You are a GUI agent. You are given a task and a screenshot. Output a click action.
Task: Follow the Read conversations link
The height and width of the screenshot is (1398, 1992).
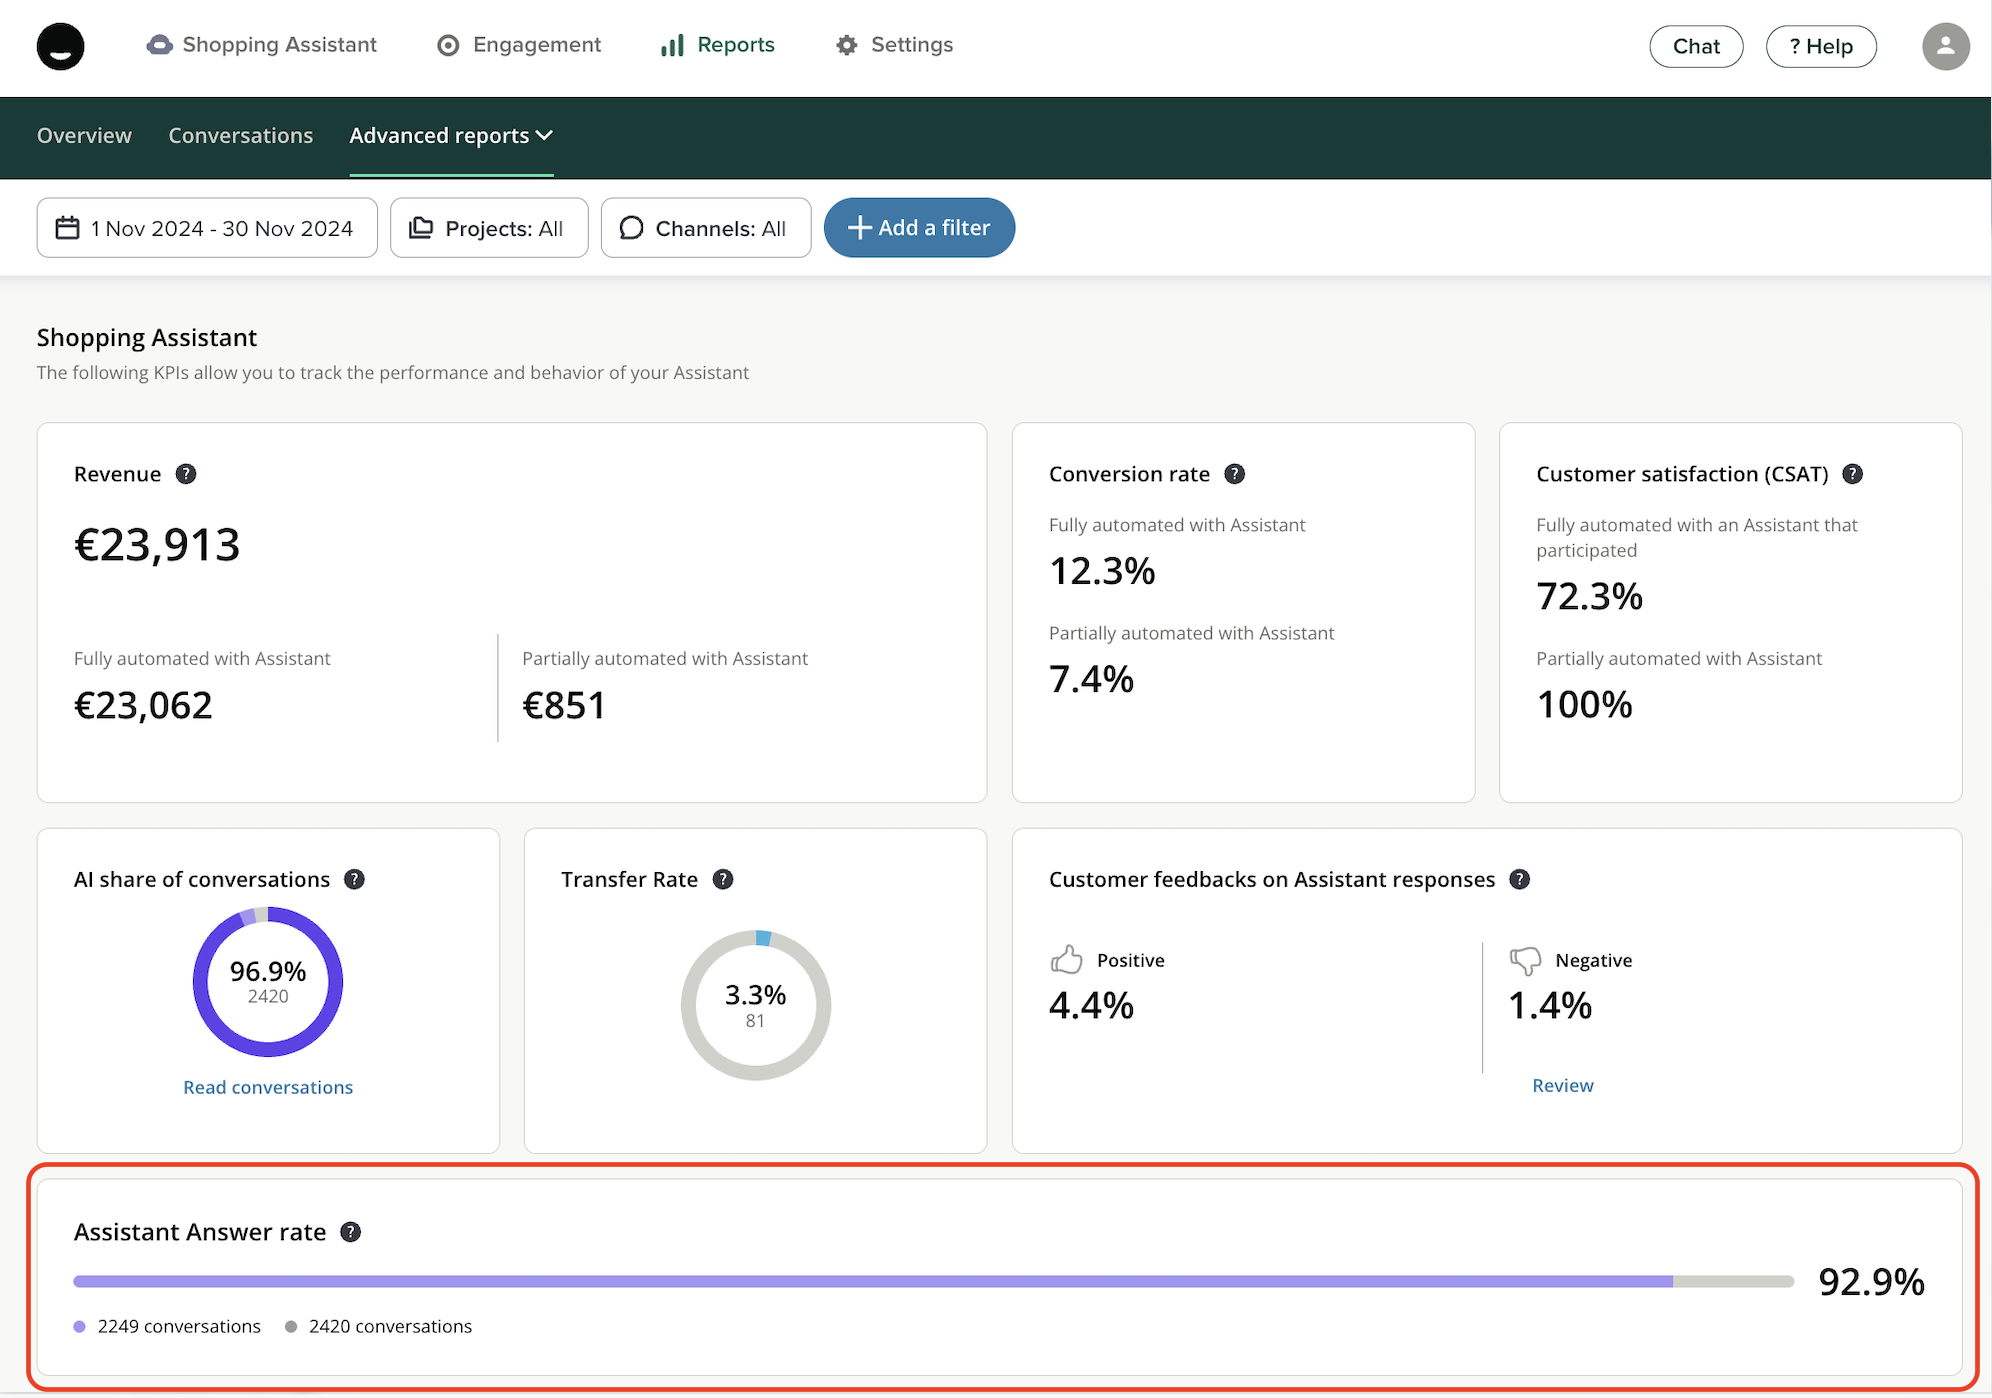click(268, 1087)
